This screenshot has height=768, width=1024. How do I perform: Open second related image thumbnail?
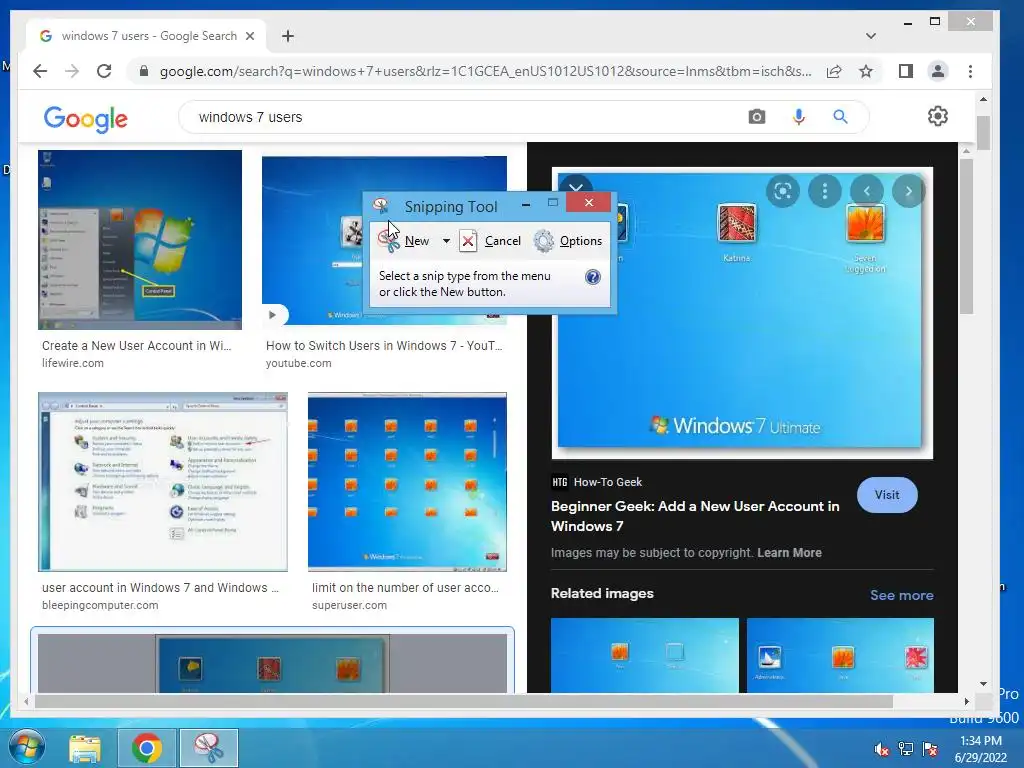(840, 655)
